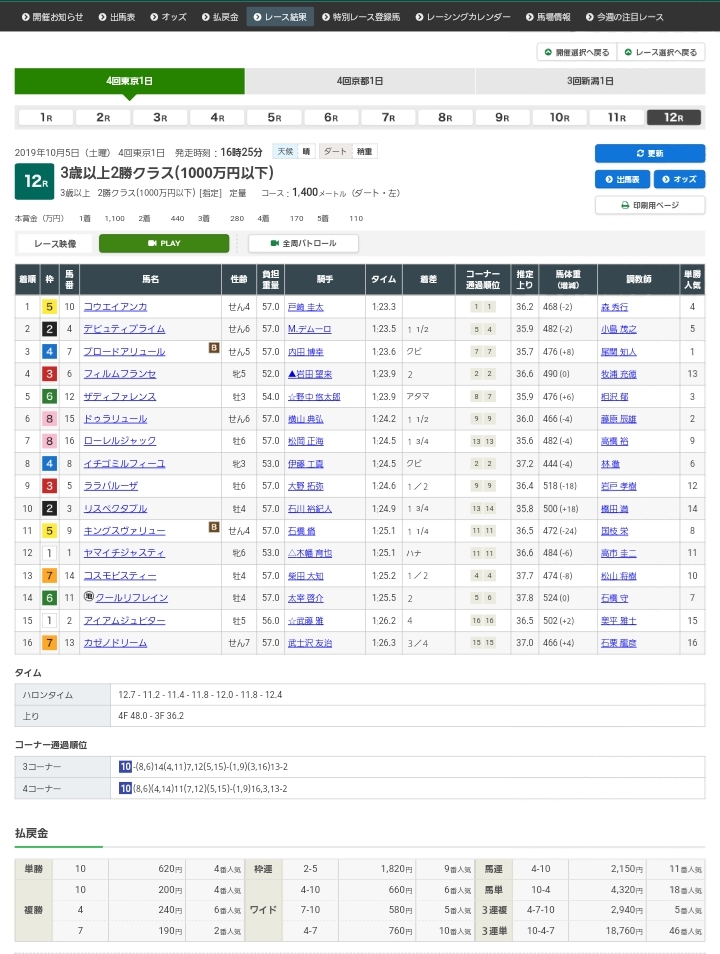
Task: Click the blue 更新 refresh button
Action: pyautogui.click(x=650, y=153)
